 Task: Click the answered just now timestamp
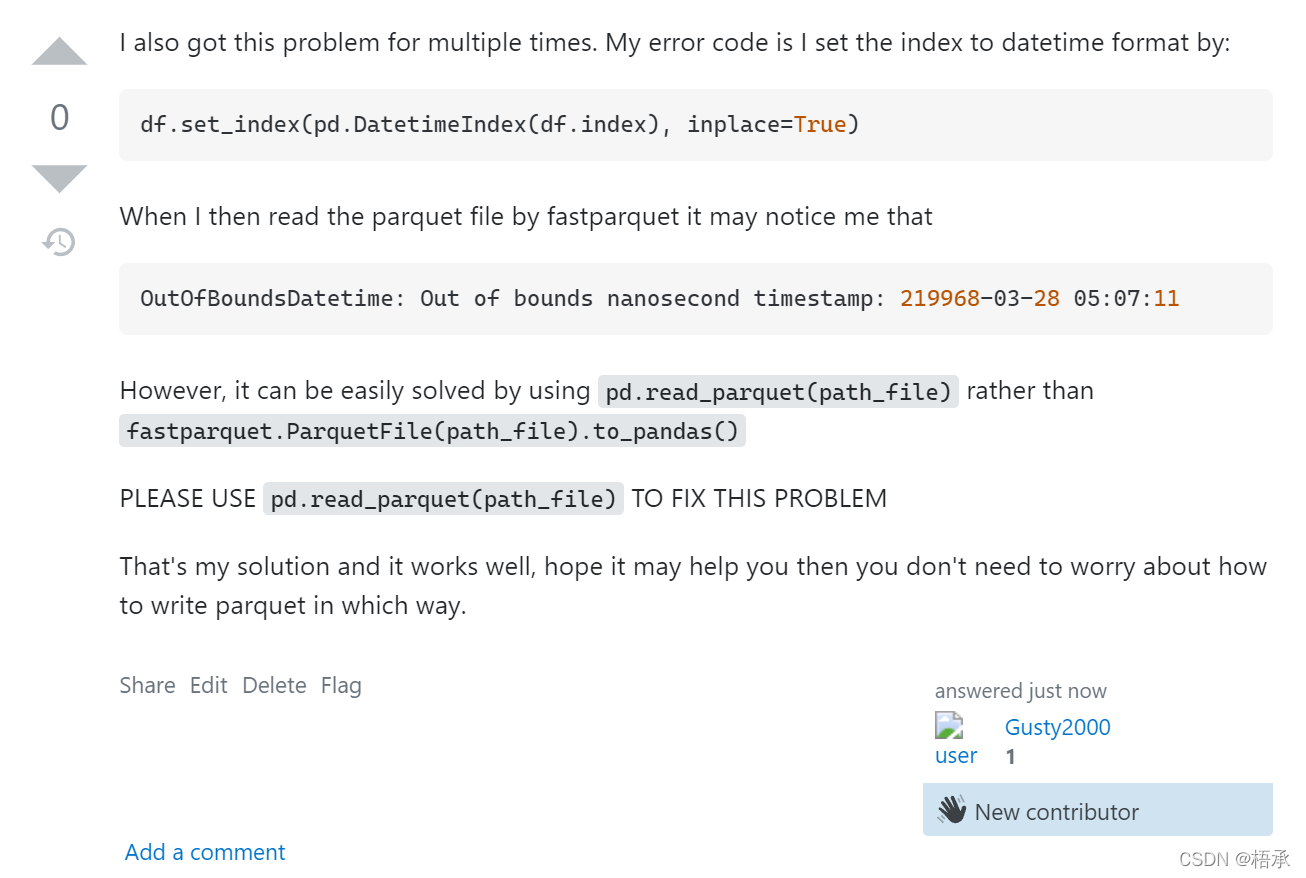(1020, 690)
